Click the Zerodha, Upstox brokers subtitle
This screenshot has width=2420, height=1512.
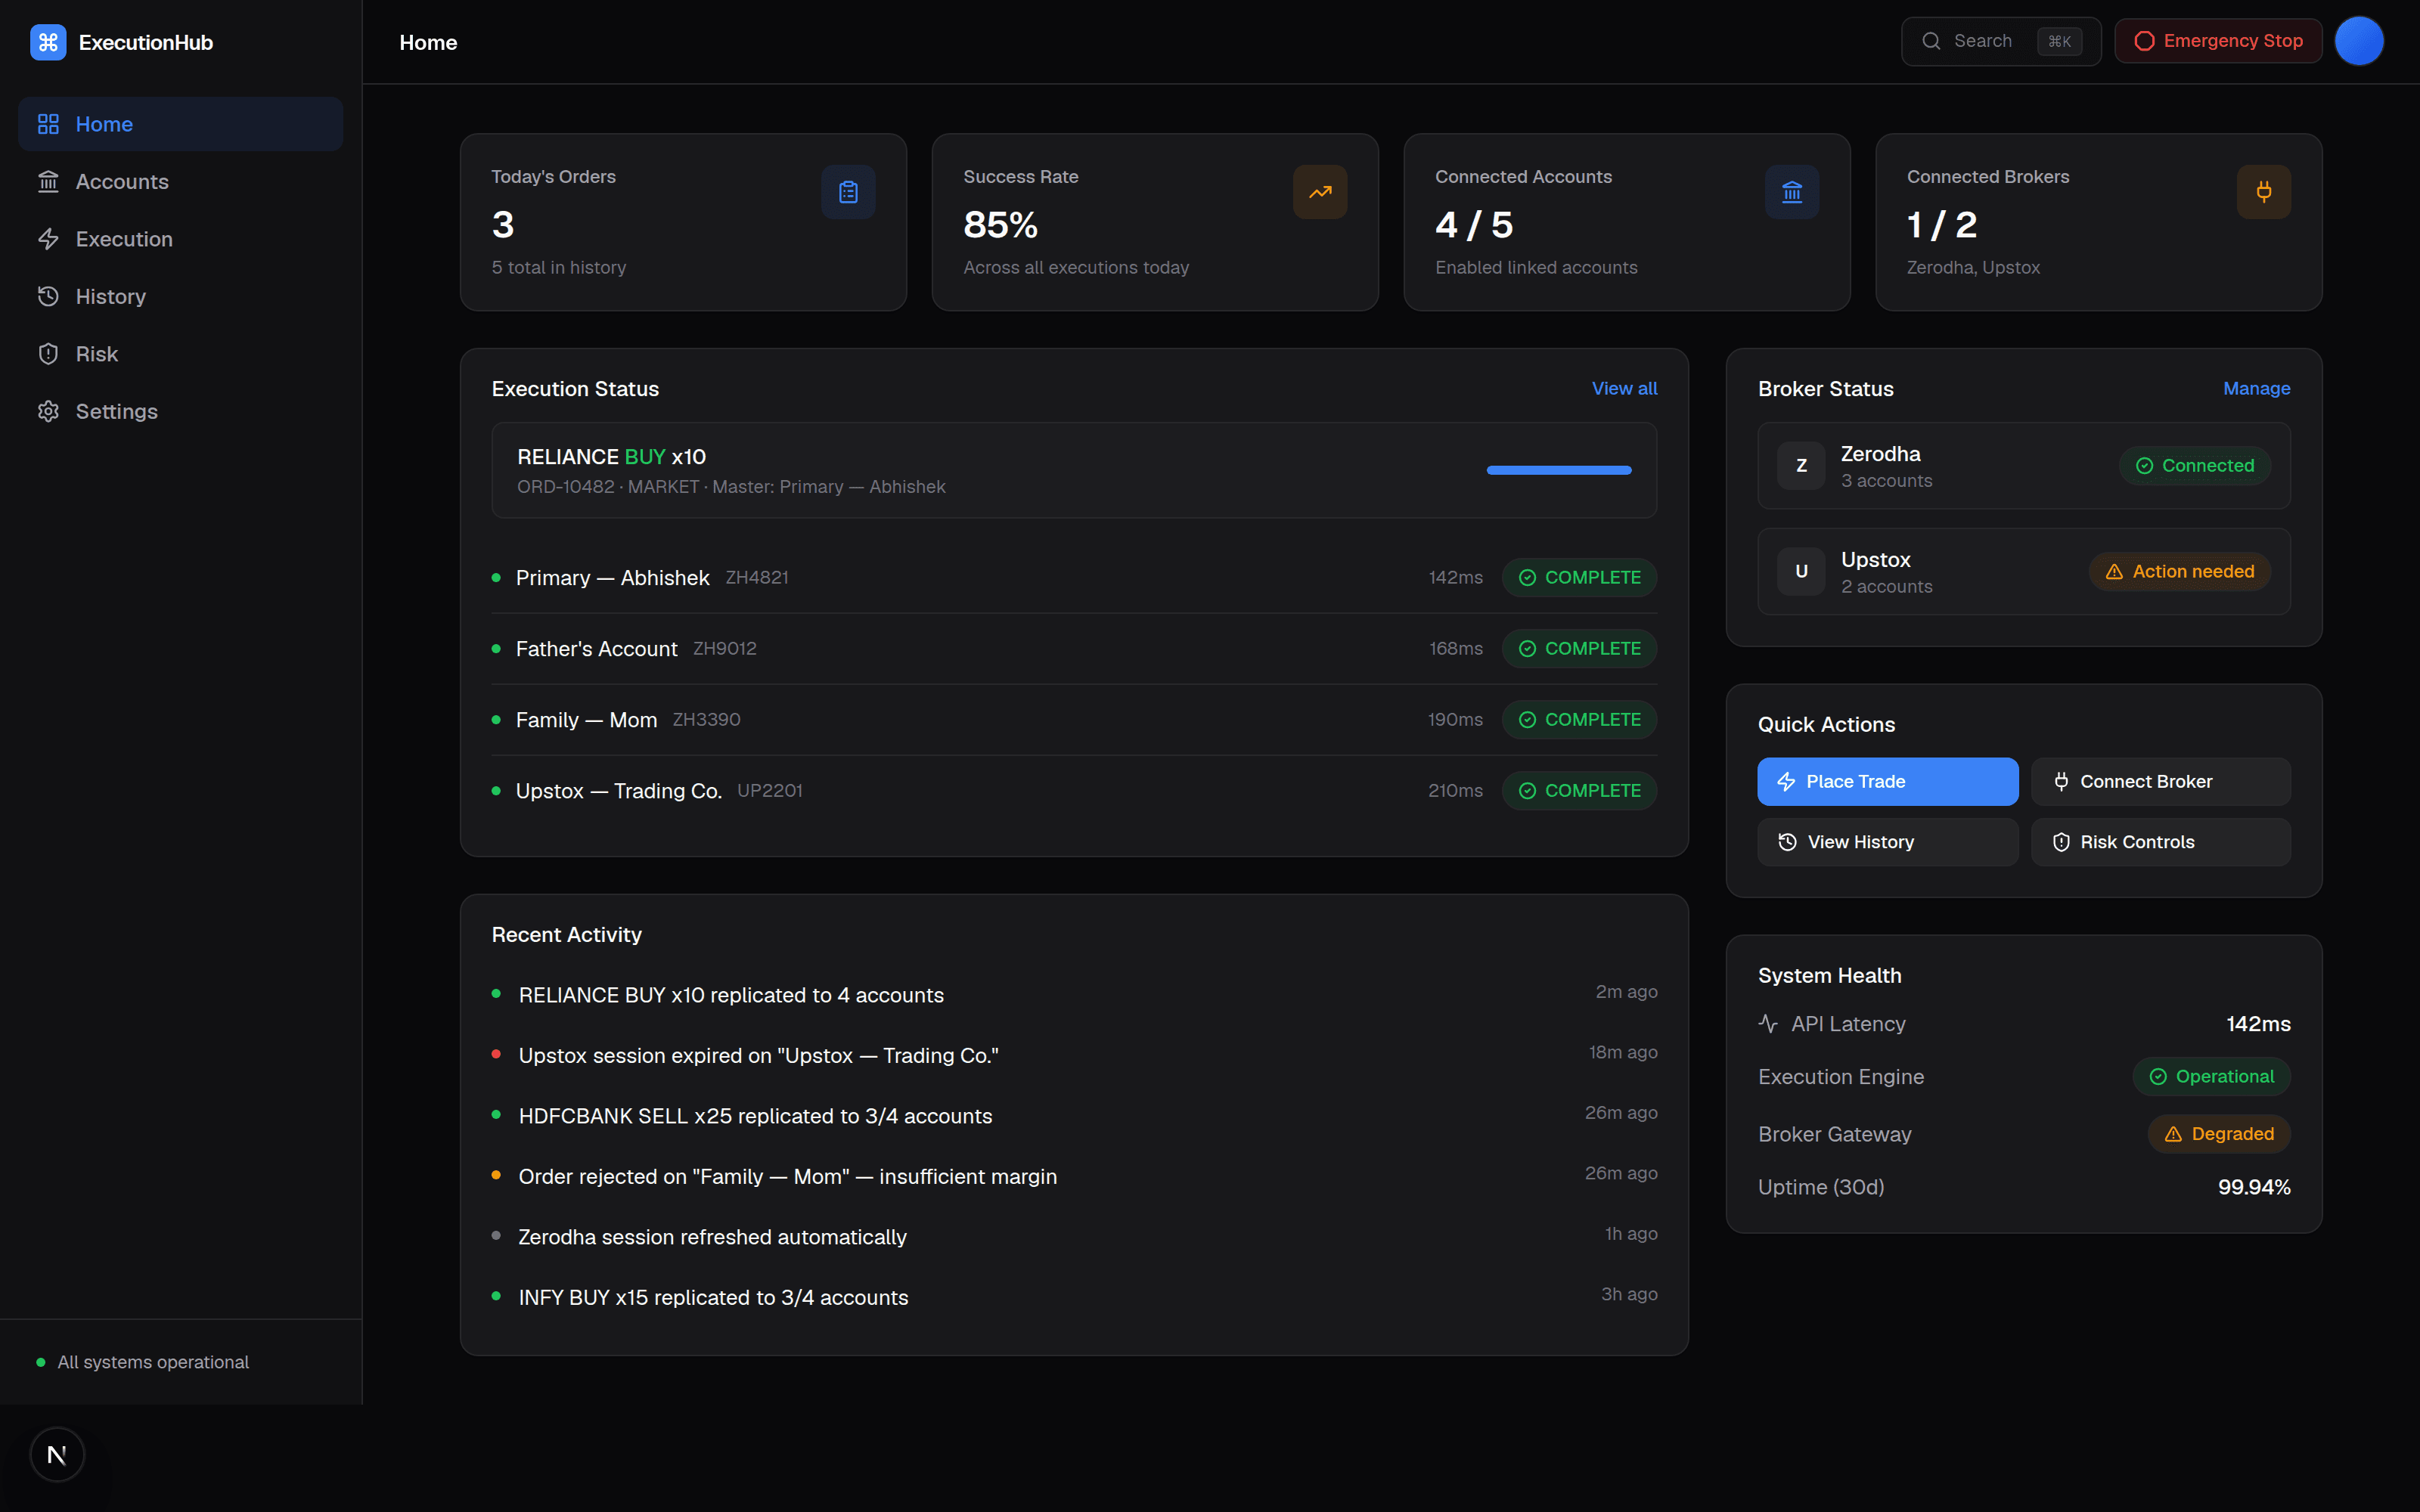pos(1973,267)
